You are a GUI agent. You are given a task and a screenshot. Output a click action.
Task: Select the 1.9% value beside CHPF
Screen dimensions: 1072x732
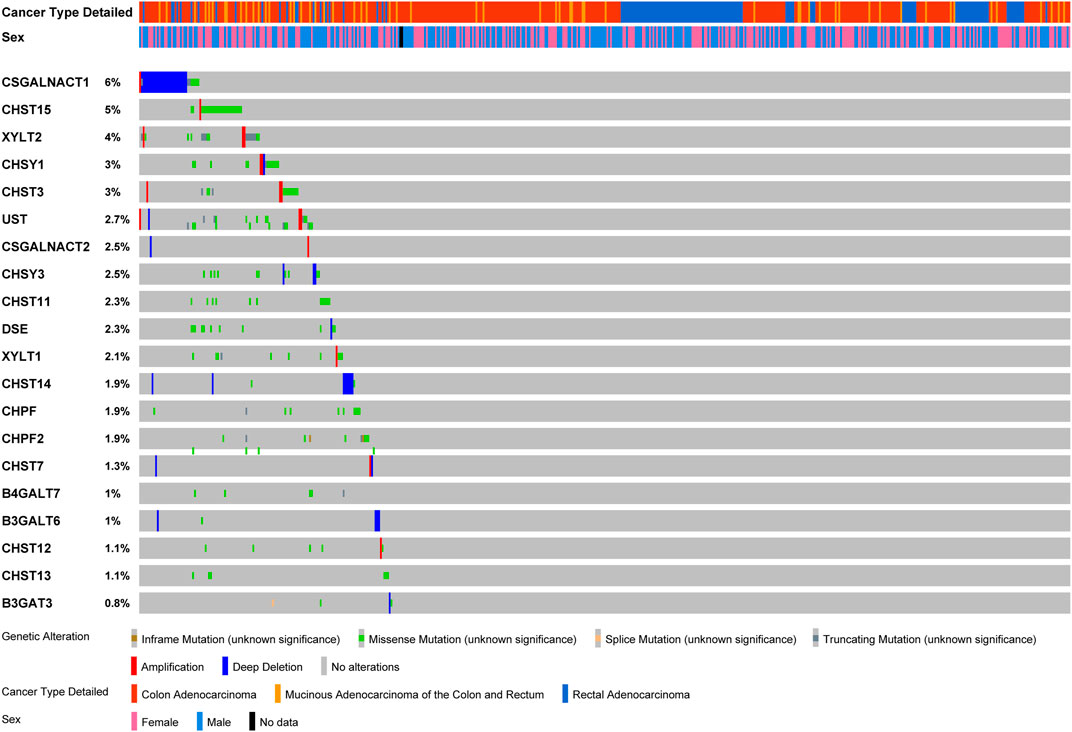pos(117,411)
